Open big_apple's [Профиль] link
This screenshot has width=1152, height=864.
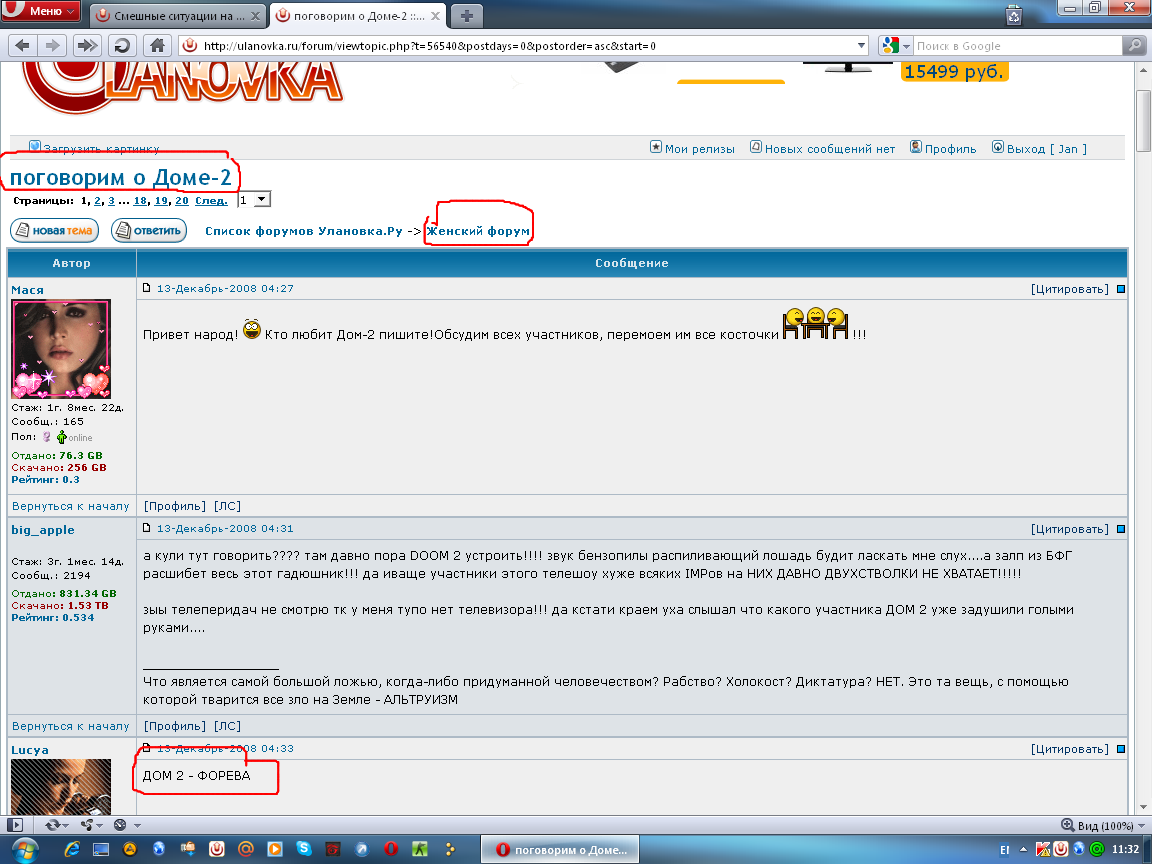point(175,726)
